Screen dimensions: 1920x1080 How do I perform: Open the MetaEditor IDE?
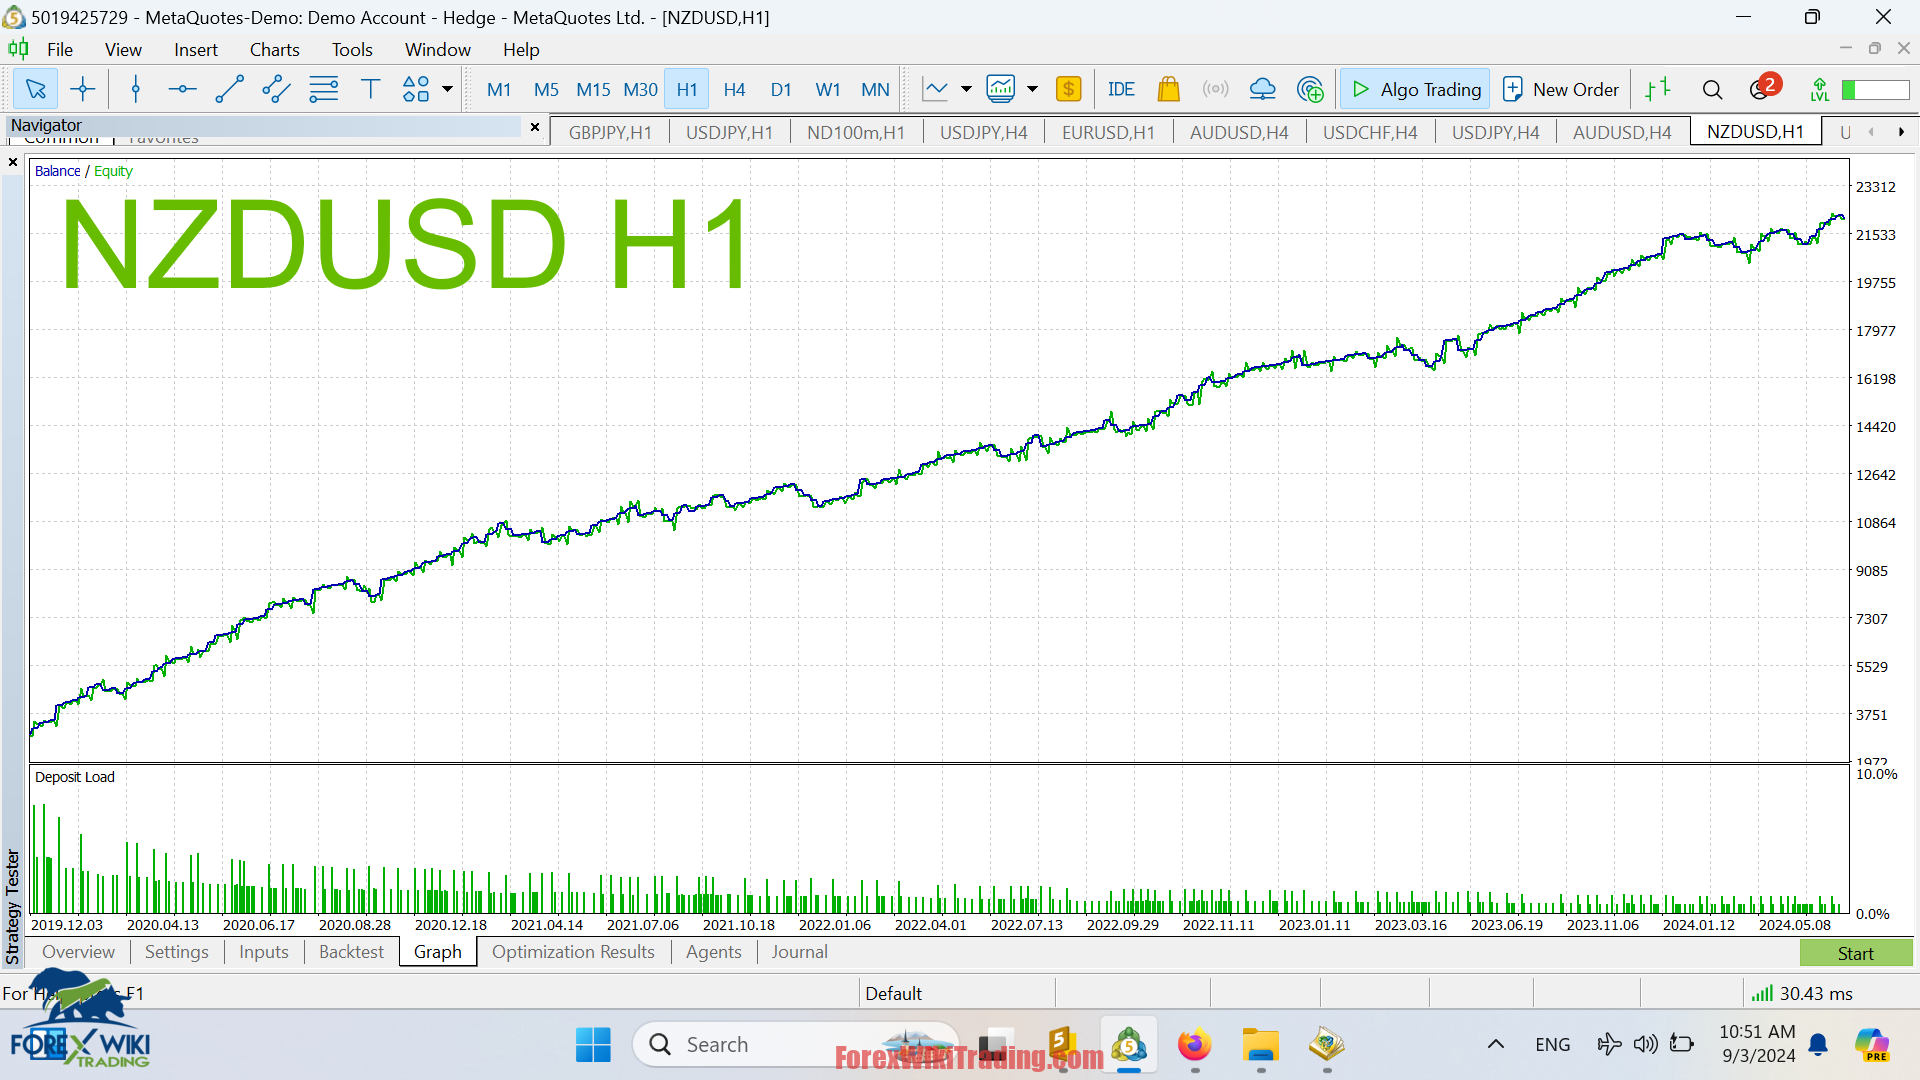(1121, 89)
